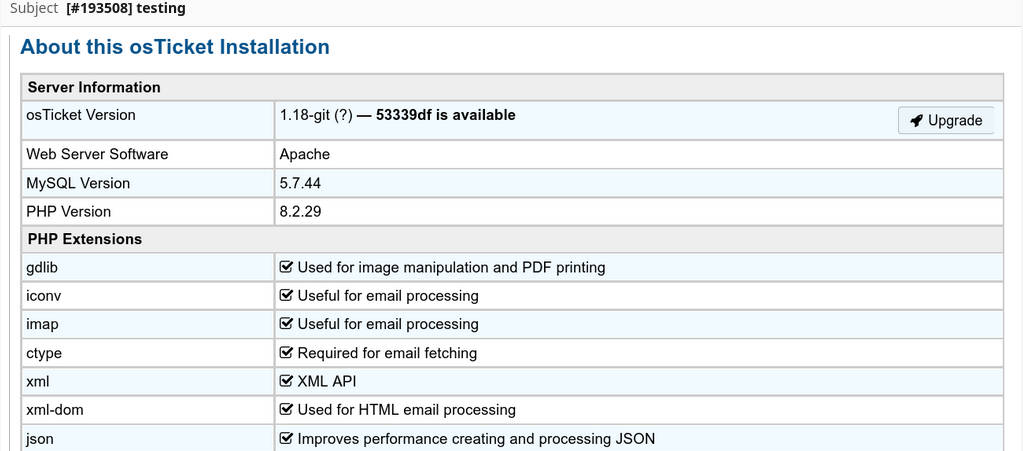Click the 'MySQL Version' label
The width and height of the screenshot is (1023, 451).
click(78, 183)
